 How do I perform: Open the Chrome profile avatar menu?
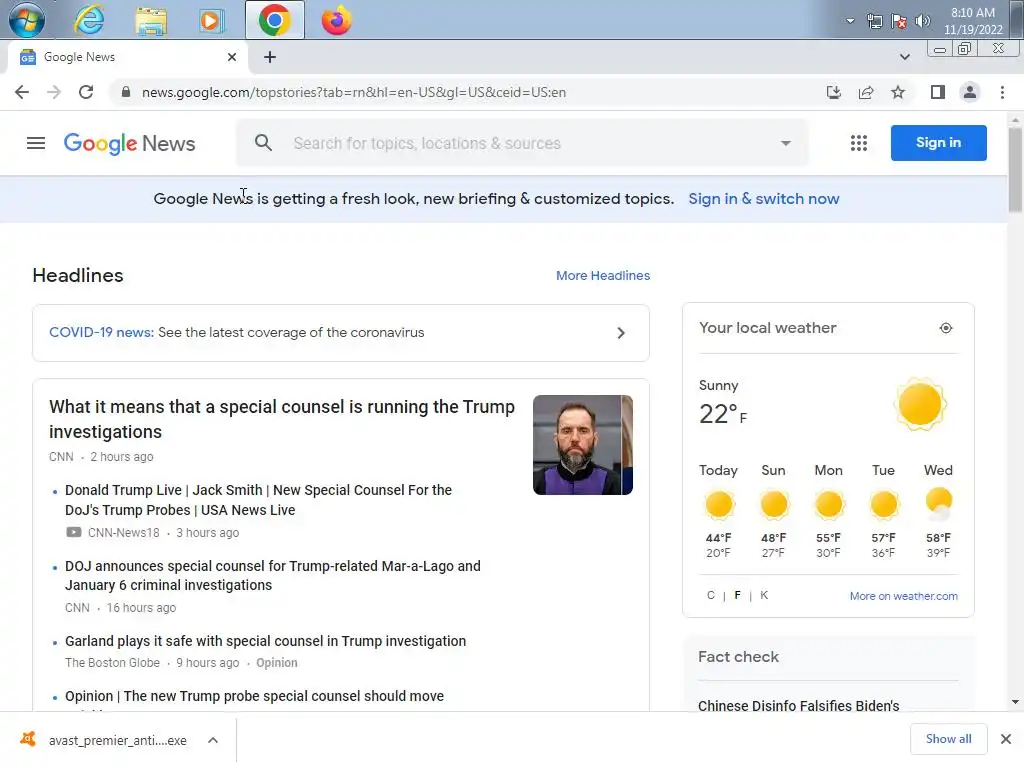click(x=970, y=92)
